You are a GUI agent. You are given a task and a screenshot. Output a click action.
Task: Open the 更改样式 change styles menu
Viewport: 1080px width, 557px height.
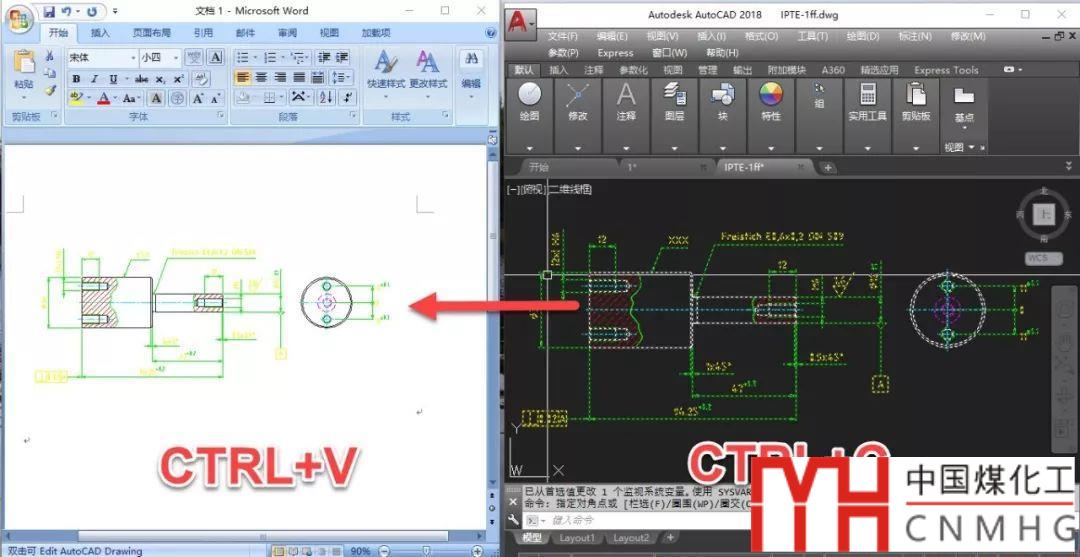pyautogui.click(x=428, y=72)
